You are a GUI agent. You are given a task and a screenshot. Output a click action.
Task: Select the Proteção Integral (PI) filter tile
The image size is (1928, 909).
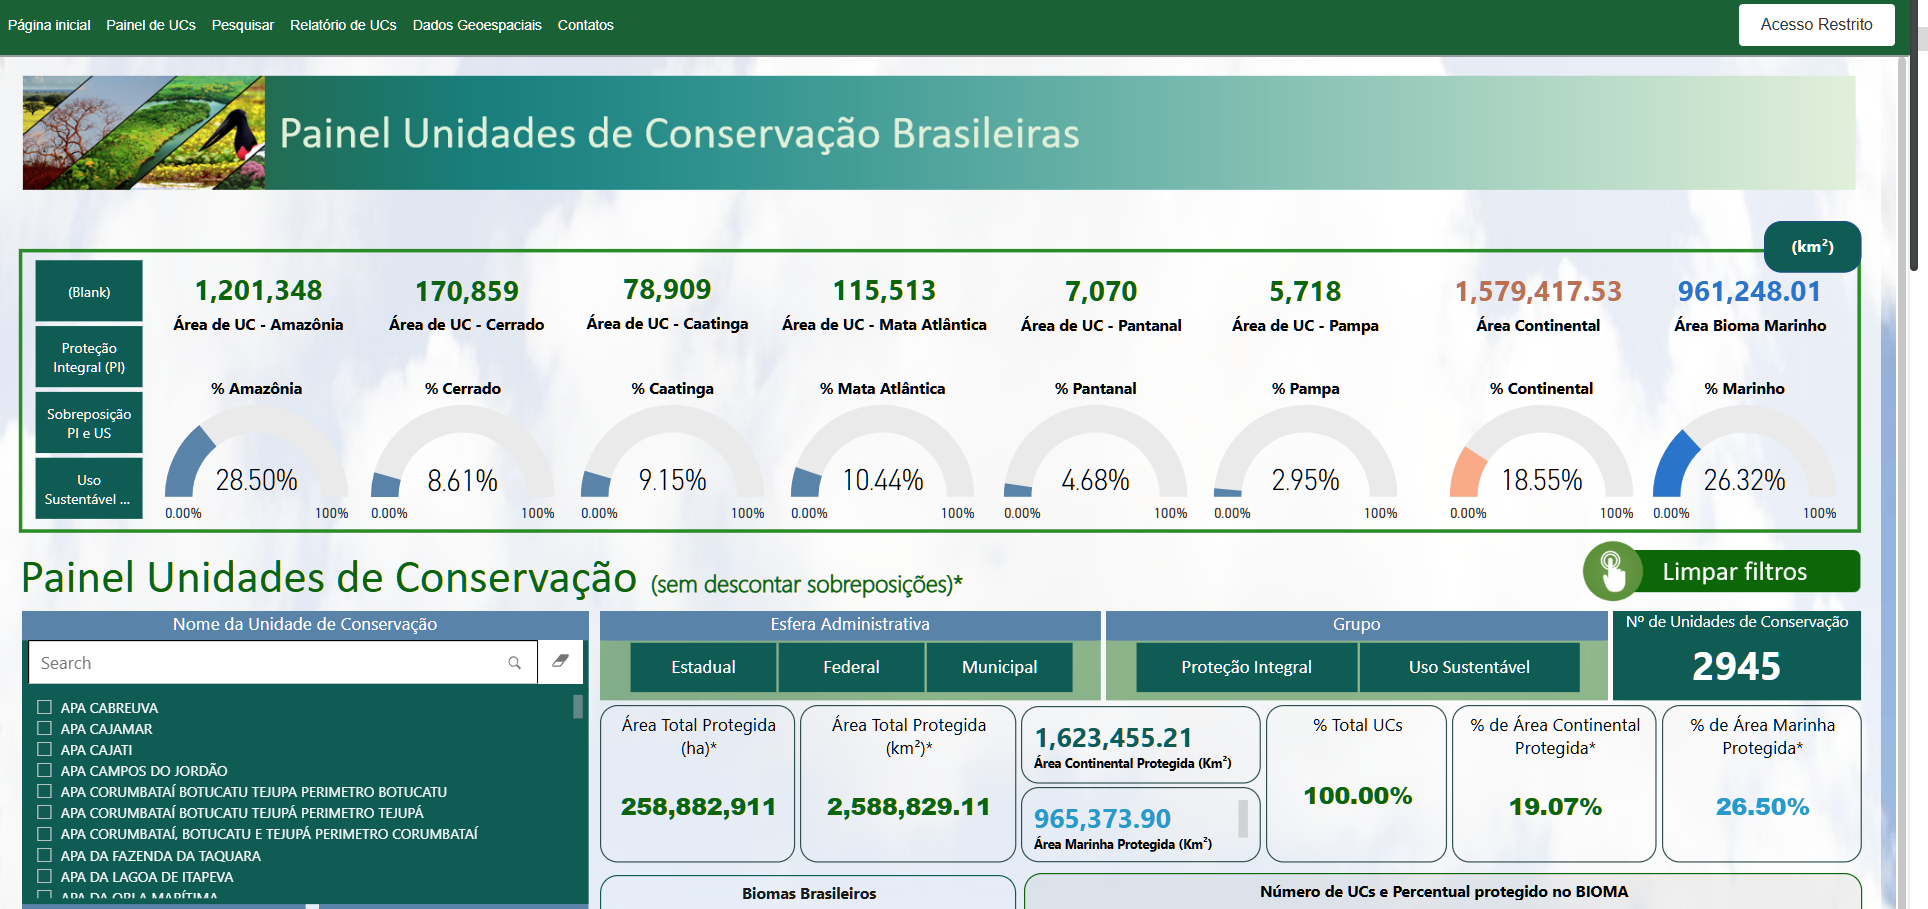click(x=89, y=358)
